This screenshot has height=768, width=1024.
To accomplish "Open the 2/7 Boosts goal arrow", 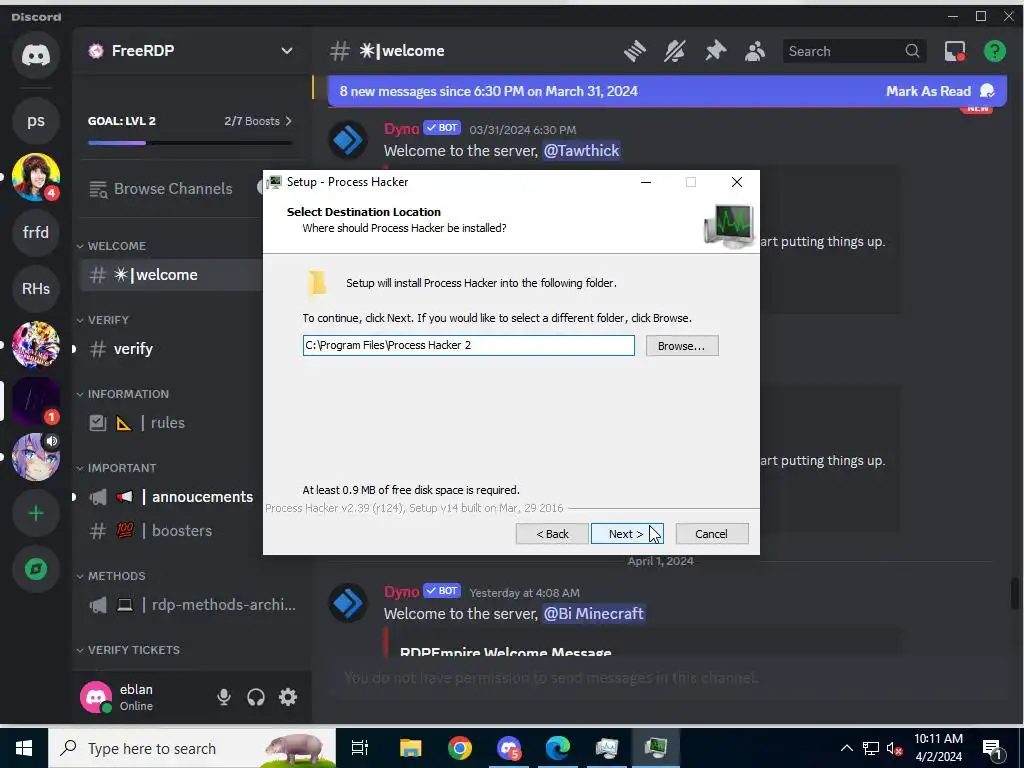I will coord(288,121).
